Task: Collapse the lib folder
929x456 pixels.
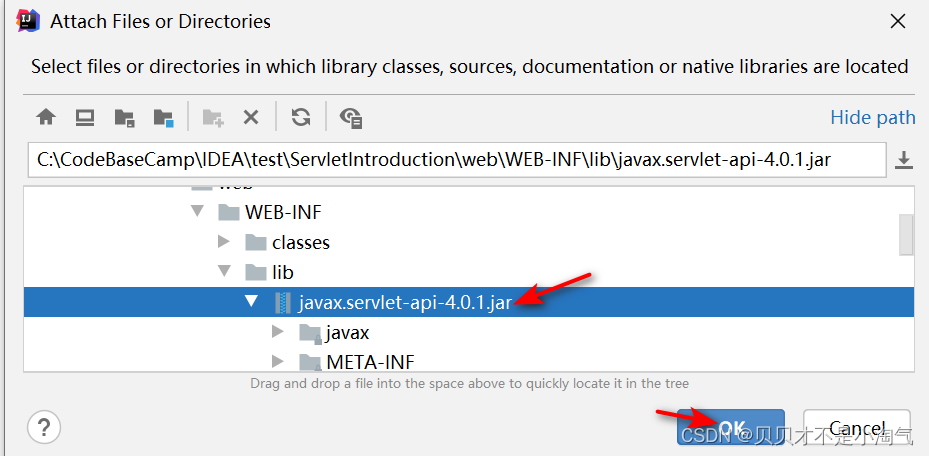Action: tap(224, 272)
